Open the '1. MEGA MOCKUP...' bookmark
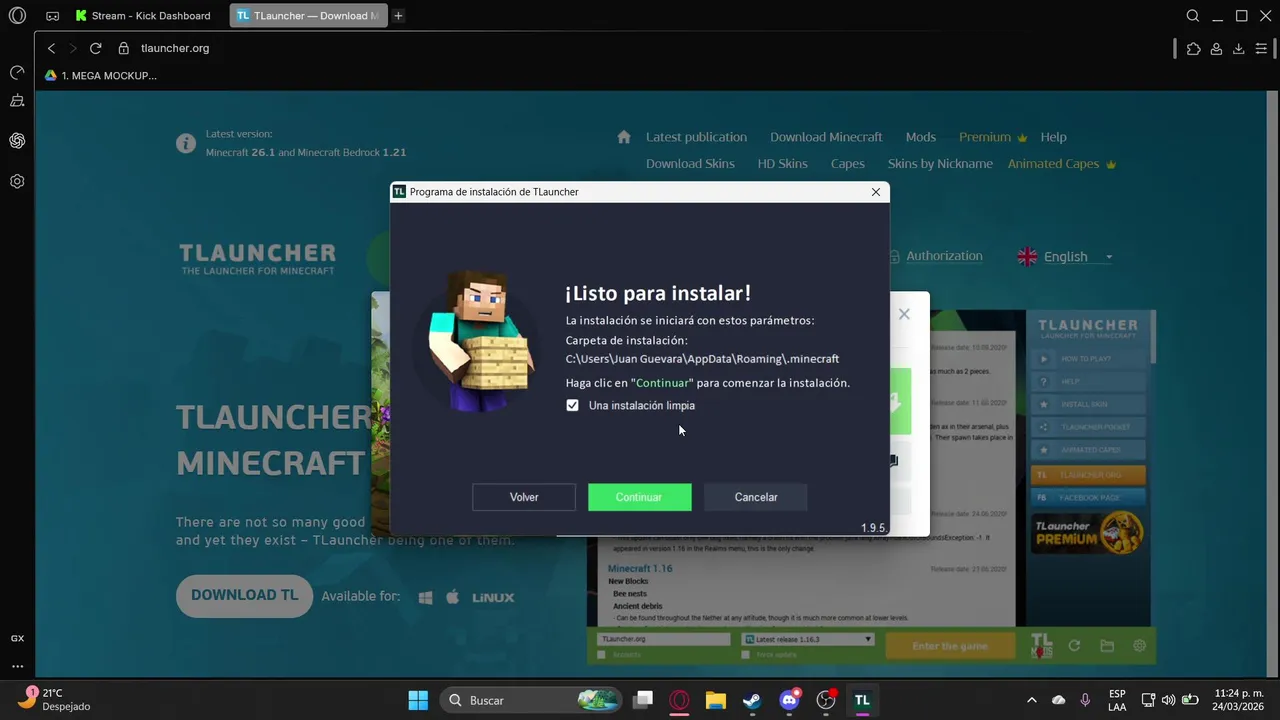 coord(101,75)
